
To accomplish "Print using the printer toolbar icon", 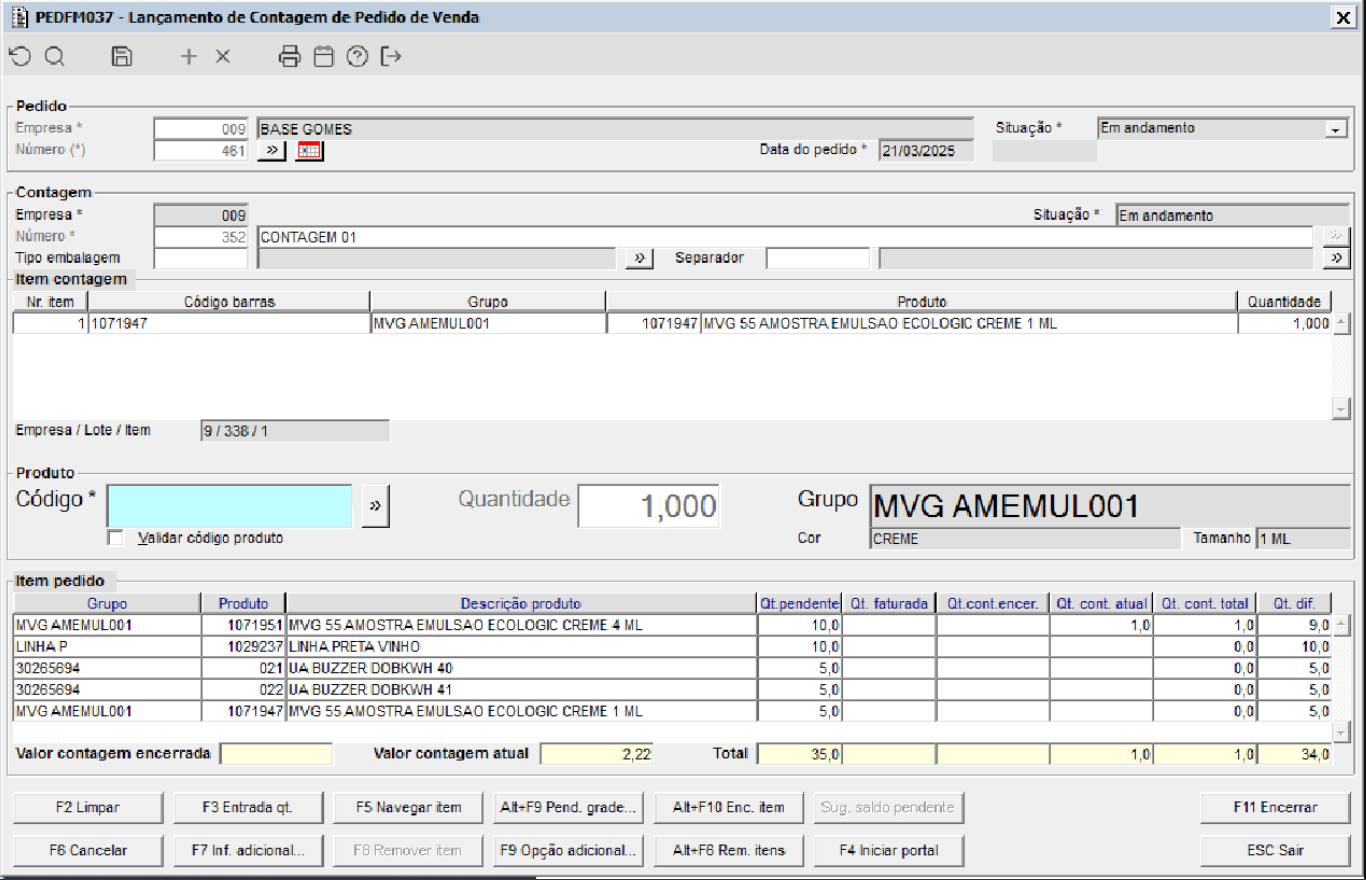I will point(290,57).
